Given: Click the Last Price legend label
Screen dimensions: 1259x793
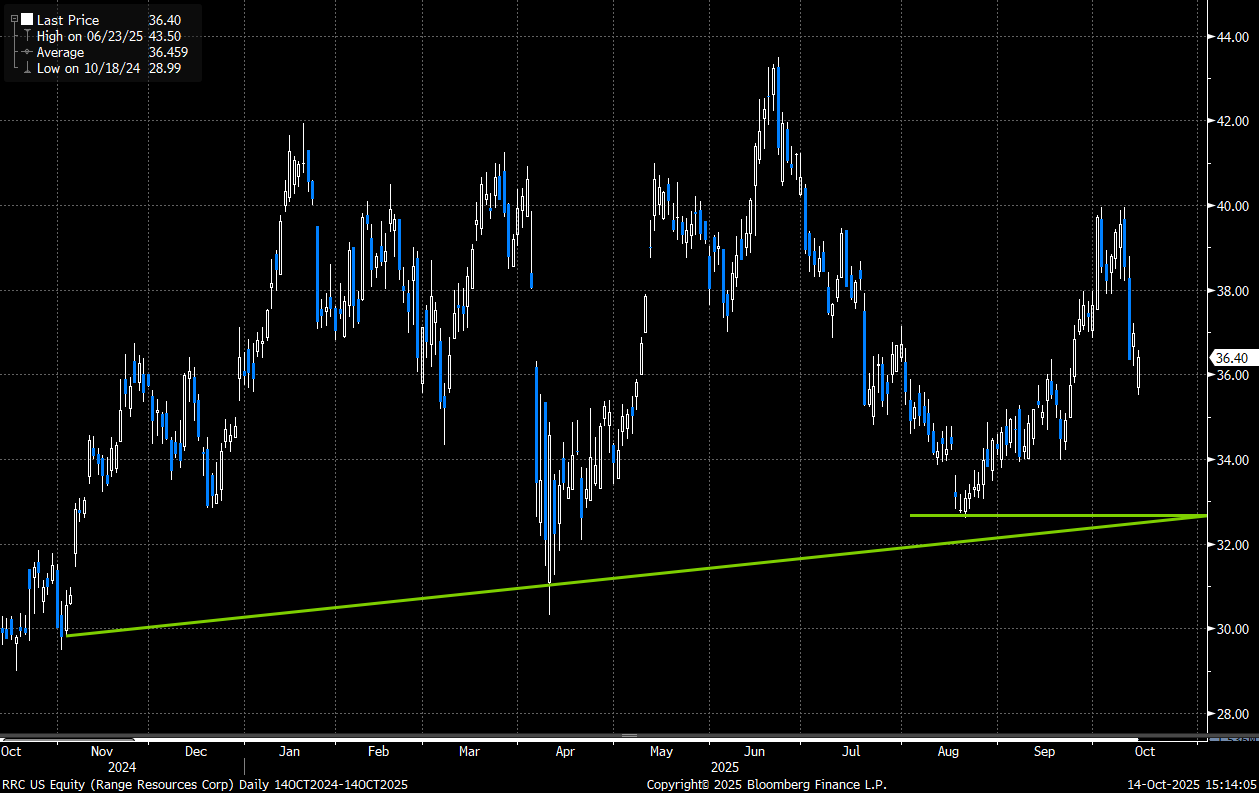Looking at the screenshot, I should 67,20.
